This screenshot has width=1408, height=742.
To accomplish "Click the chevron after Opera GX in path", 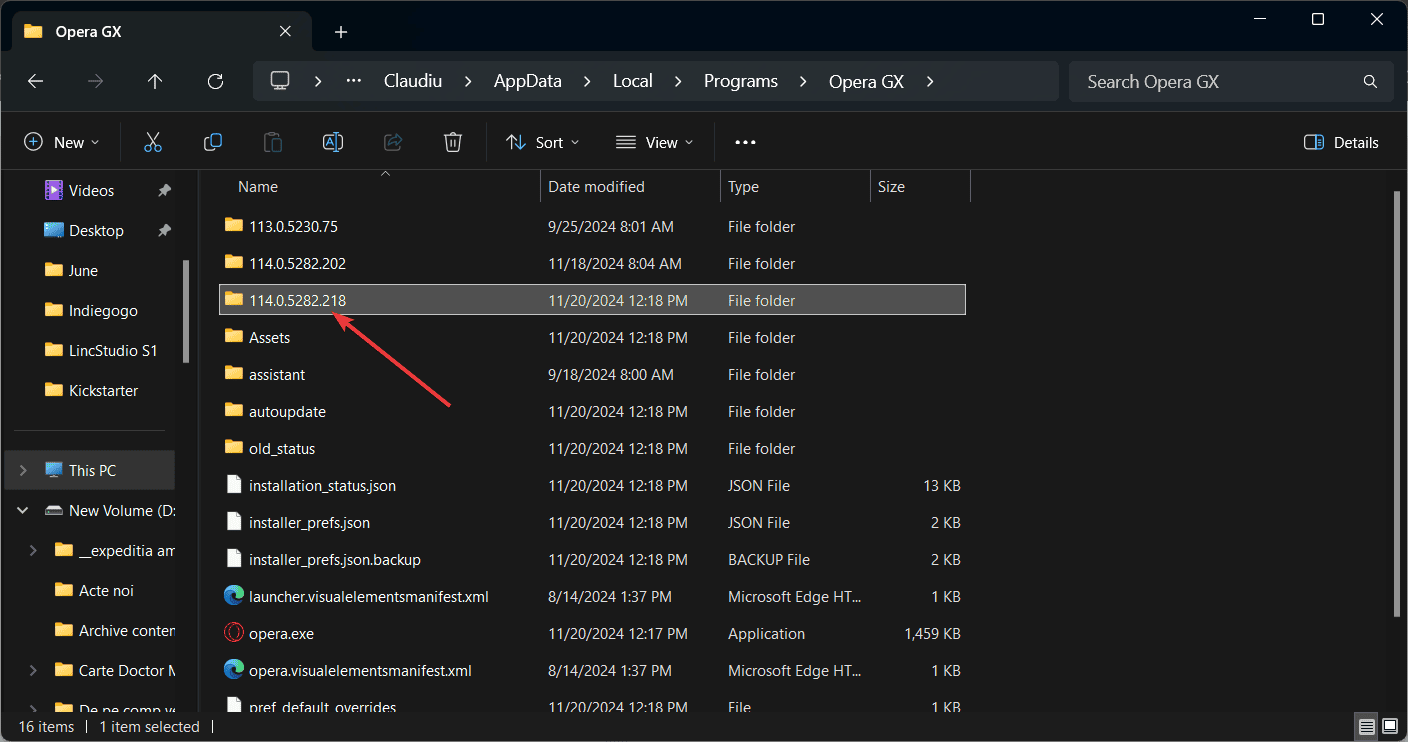I will pyautogui.click(x=930, y=82).
